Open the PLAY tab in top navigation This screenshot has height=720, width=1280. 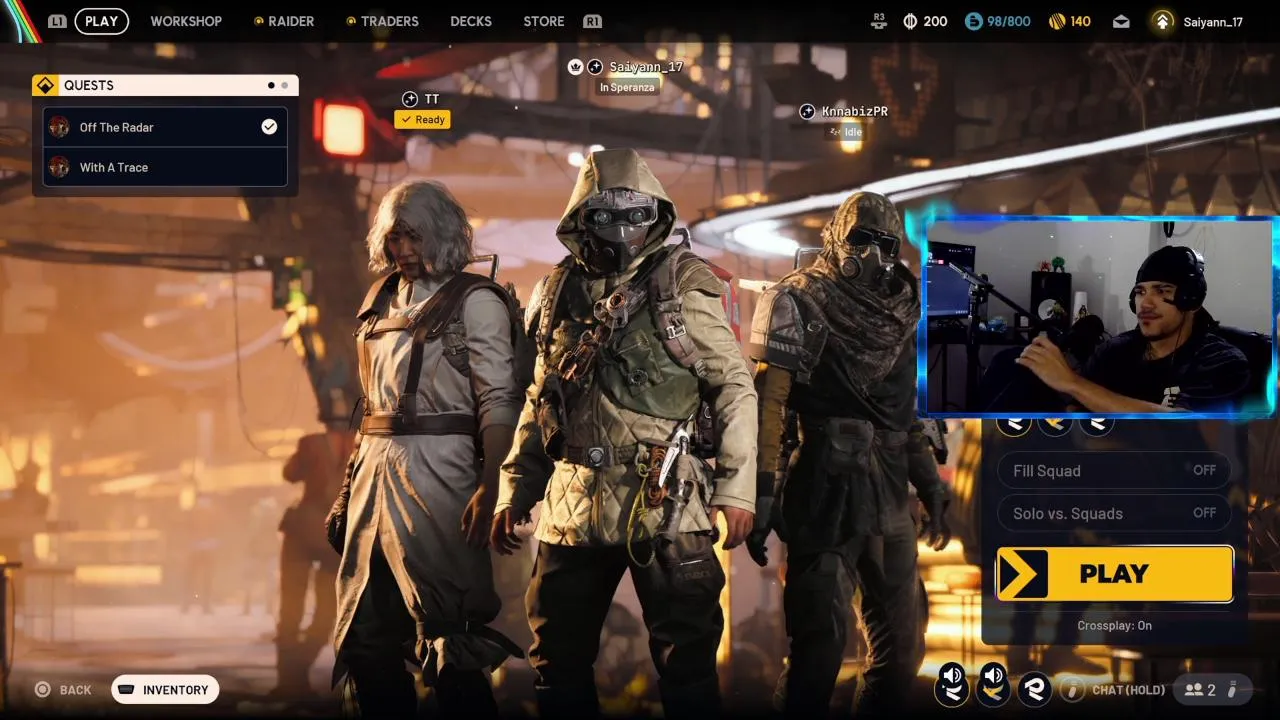[101, 21]
